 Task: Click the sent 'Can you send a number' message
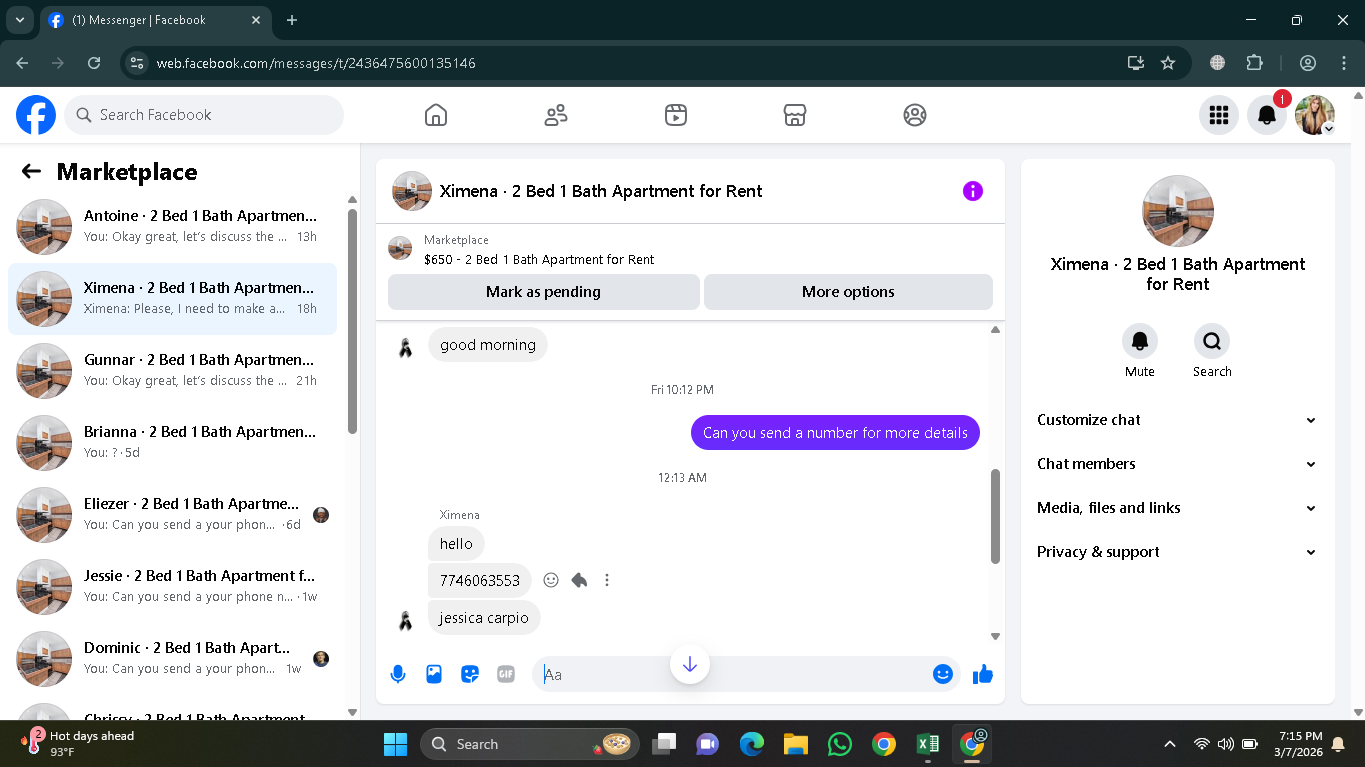(835, 433)
